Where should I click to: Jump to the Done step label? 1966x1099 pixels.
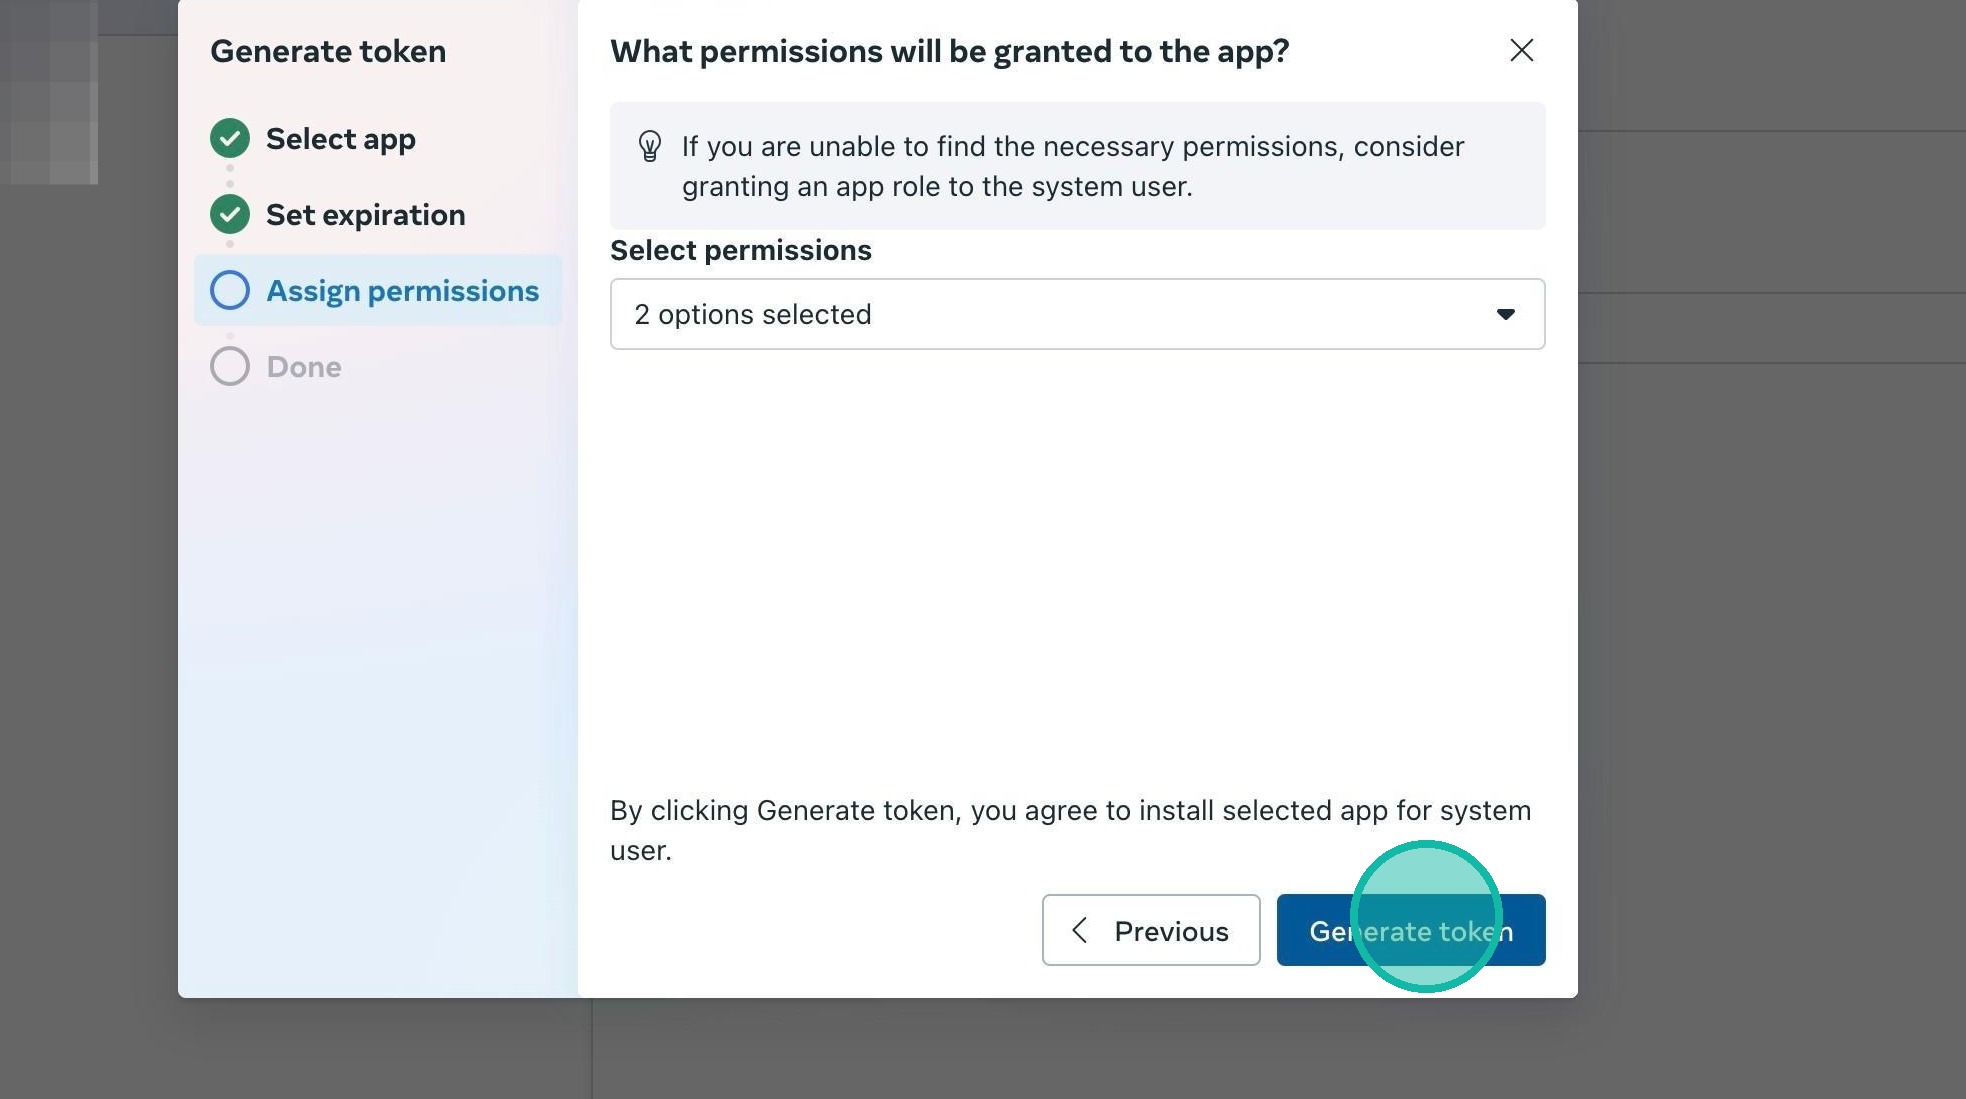tap(304, 366)
